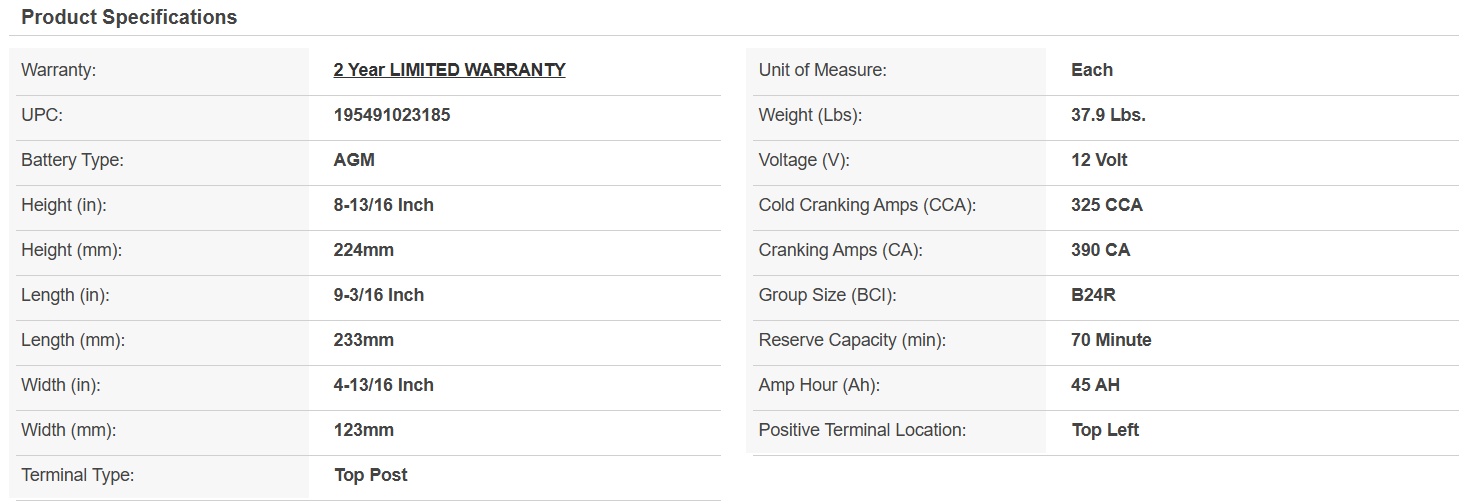Select the 123mm width value

tap(363, 430)
